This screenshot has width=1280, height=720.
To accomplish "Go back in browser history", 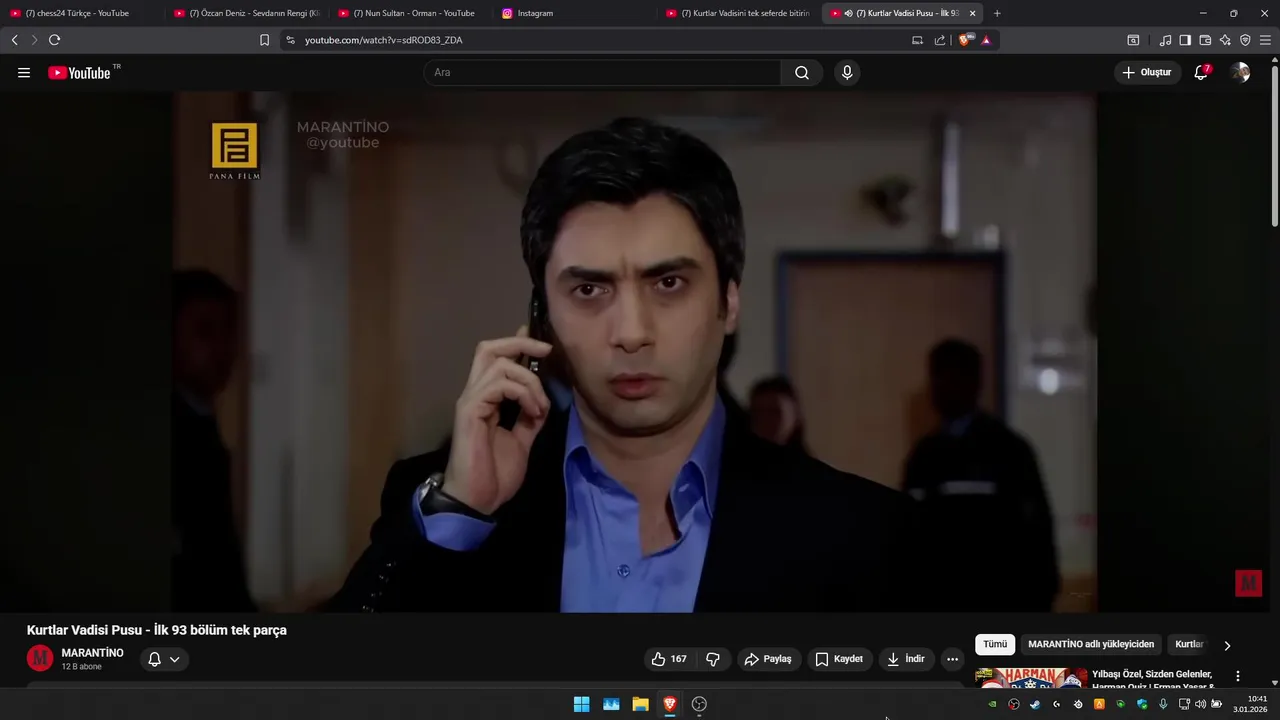I will point(14,40).
